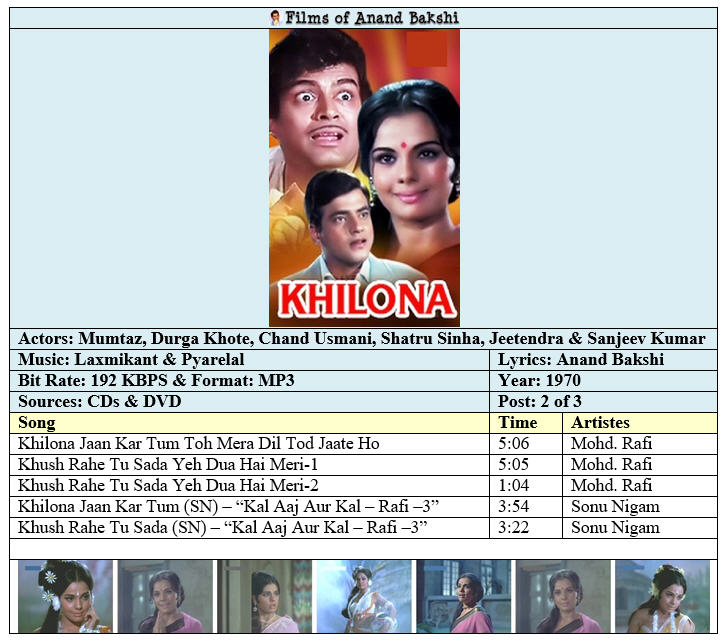Click 'Mohd. Rafi' next to 1:04
Image resolution: width=727 pixels, height=641 pixels.
point(640,485)
